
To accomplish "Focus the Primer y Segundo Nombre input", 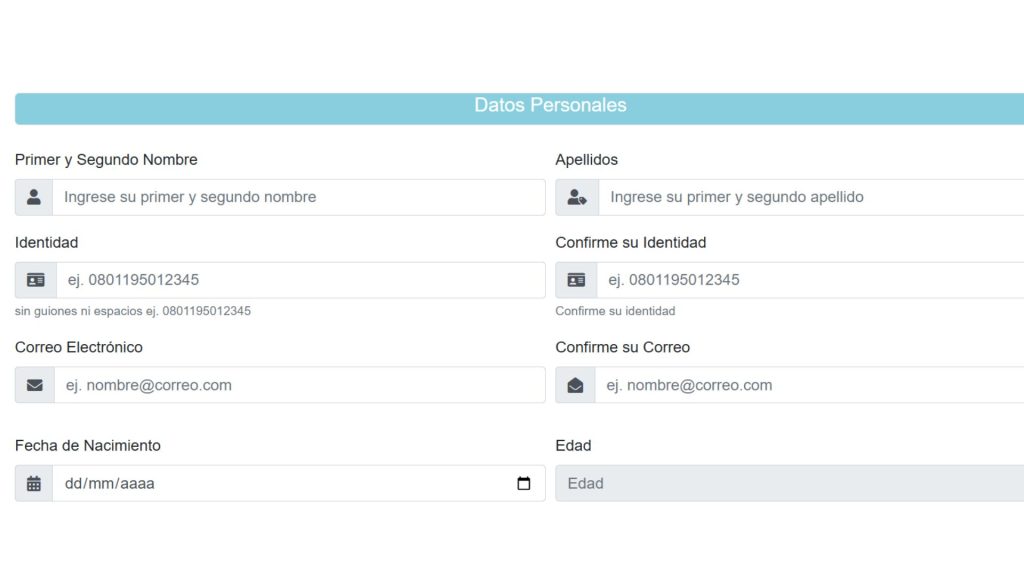I will pos(298,197).
